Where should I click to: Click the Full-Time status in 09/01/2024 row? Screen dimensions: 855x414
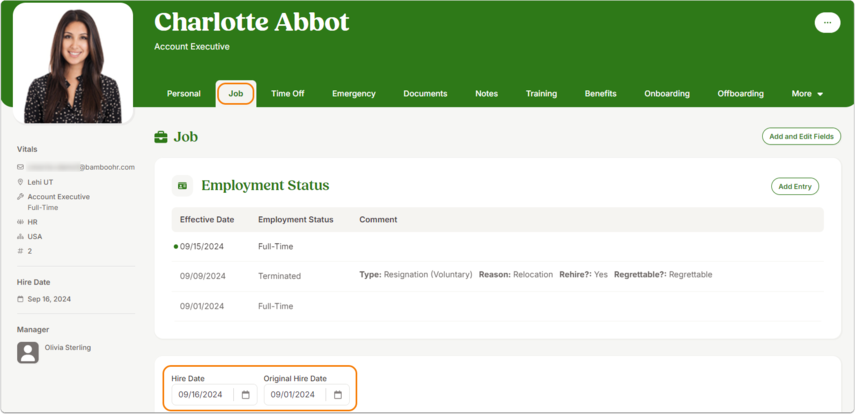tap(275, 306)
